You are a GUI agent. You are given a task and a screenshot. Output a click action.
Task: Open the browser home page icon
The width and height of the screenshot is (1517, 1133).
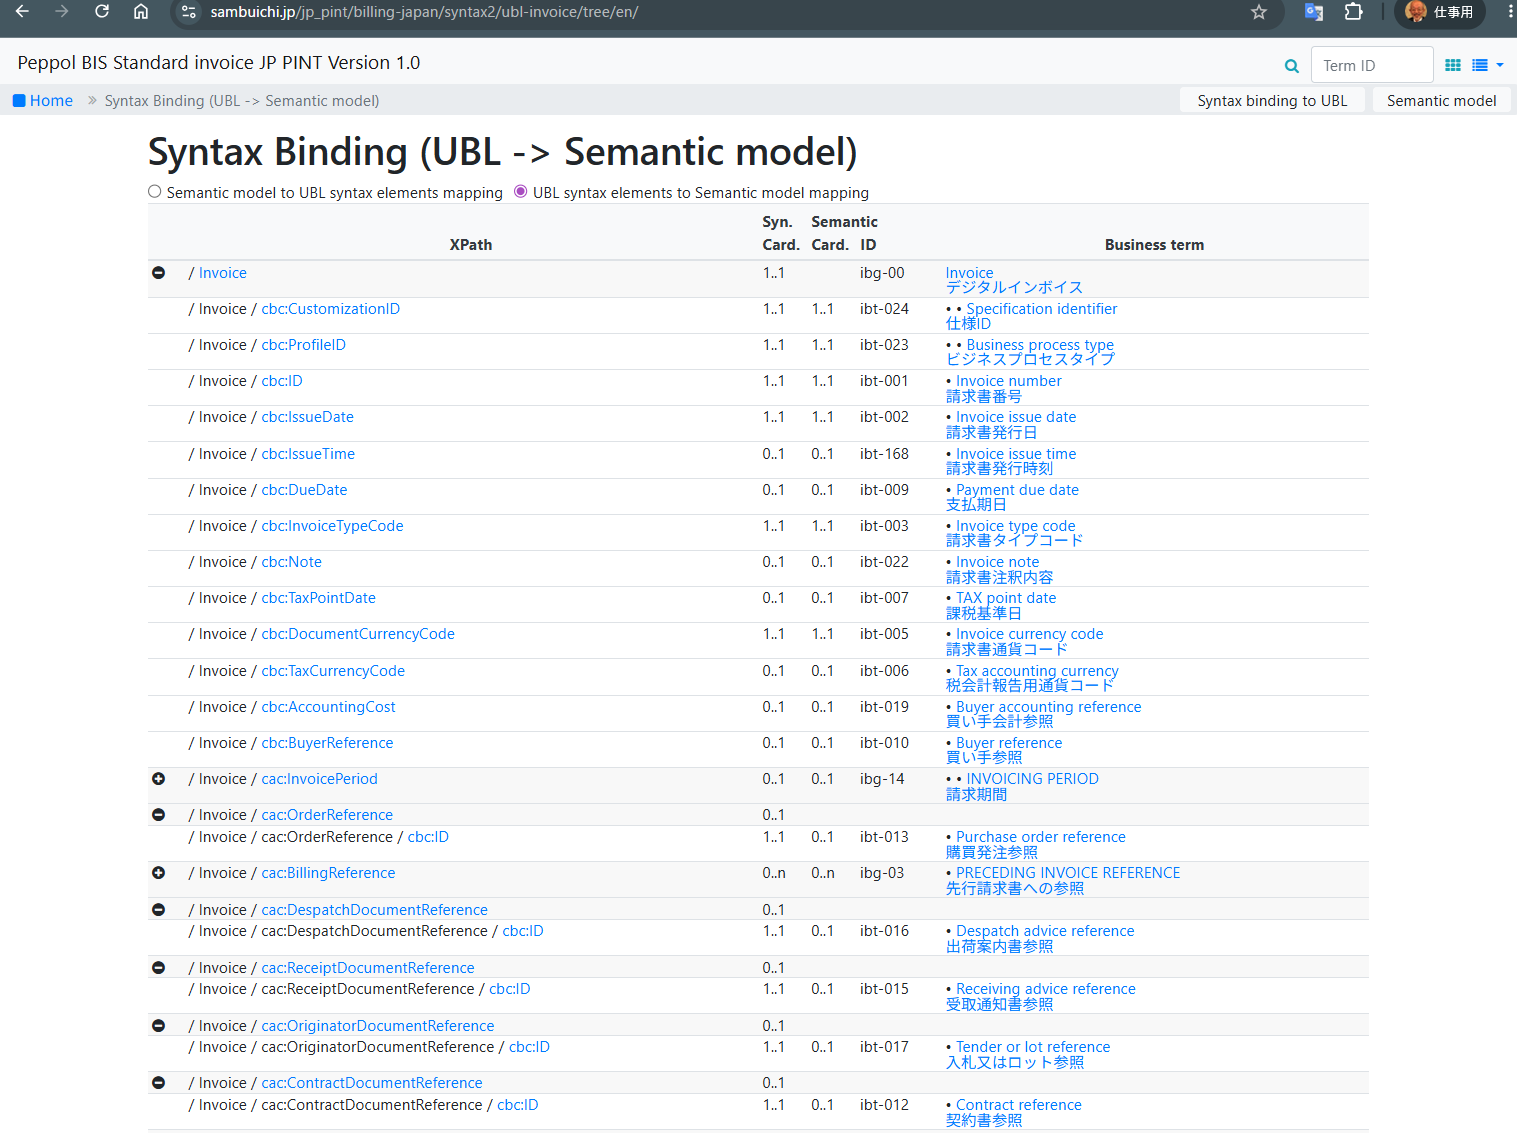tap(141, 12)
